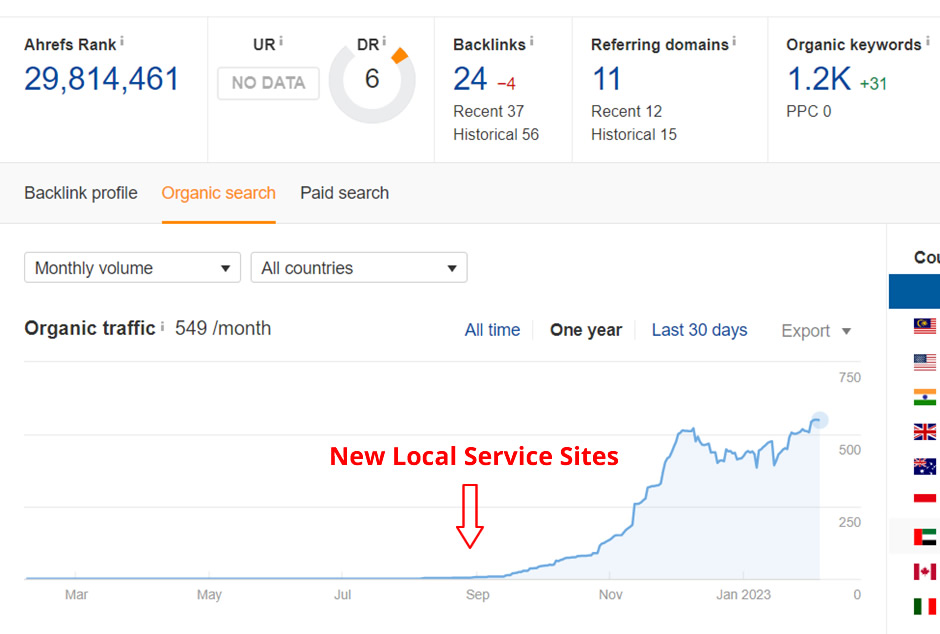Click the Backlinks info icon
This screenshot has width=940, height=634.
(531, 41)
